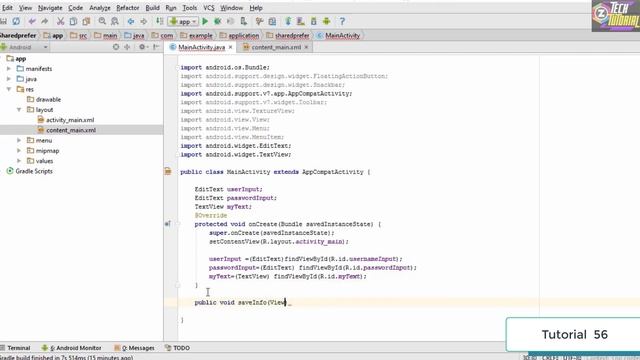Viewport: 640px width, 360px height.
Task: Open the VCS menu
Action: point(209,8)
